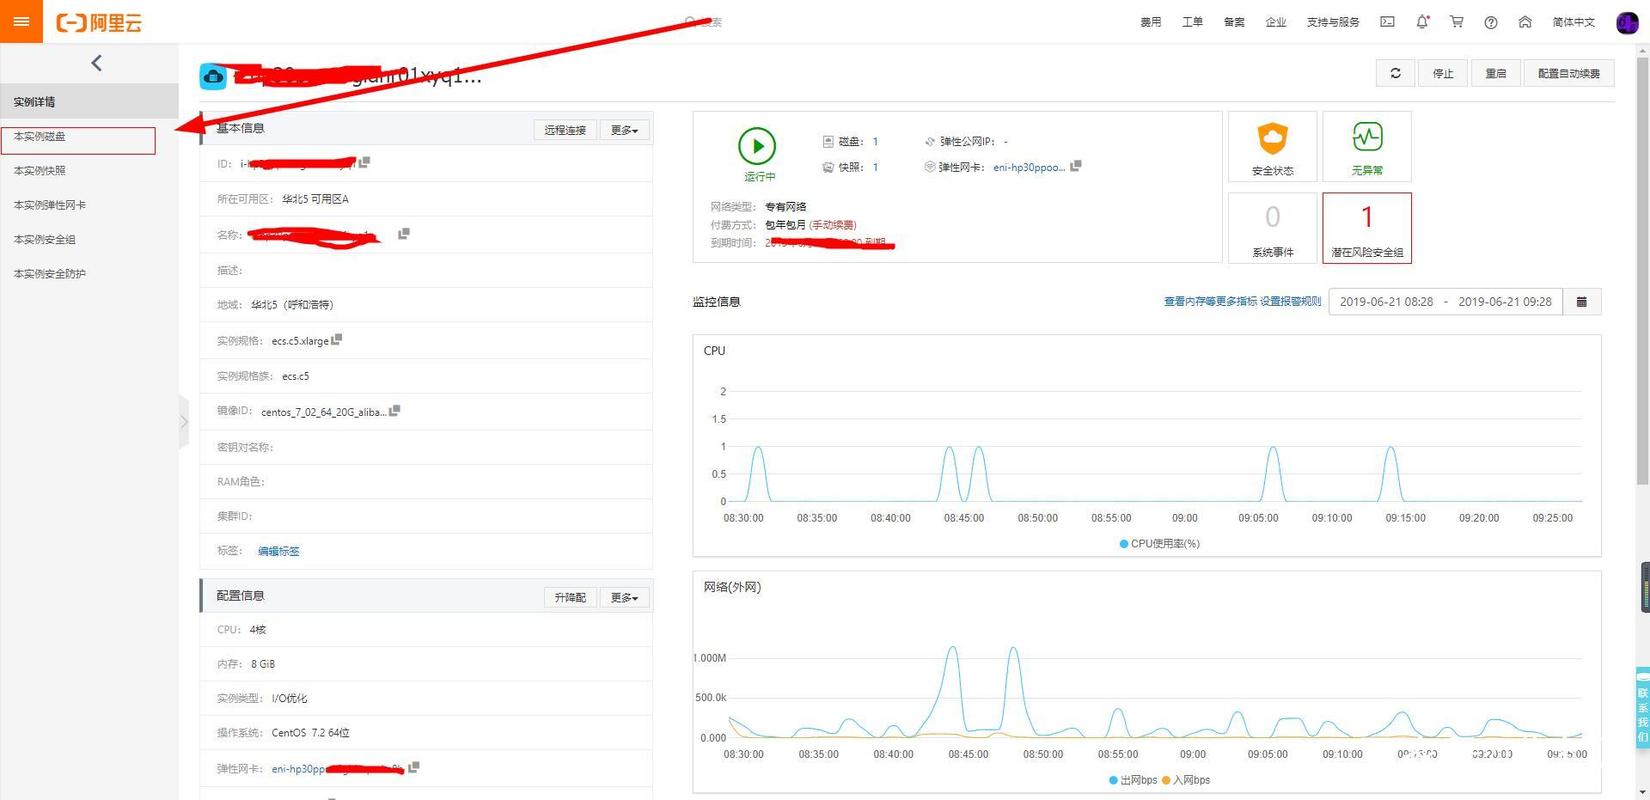Click the 重启 button
The width and height of the screenshot is (1650, 800).
pos(1496,73)
